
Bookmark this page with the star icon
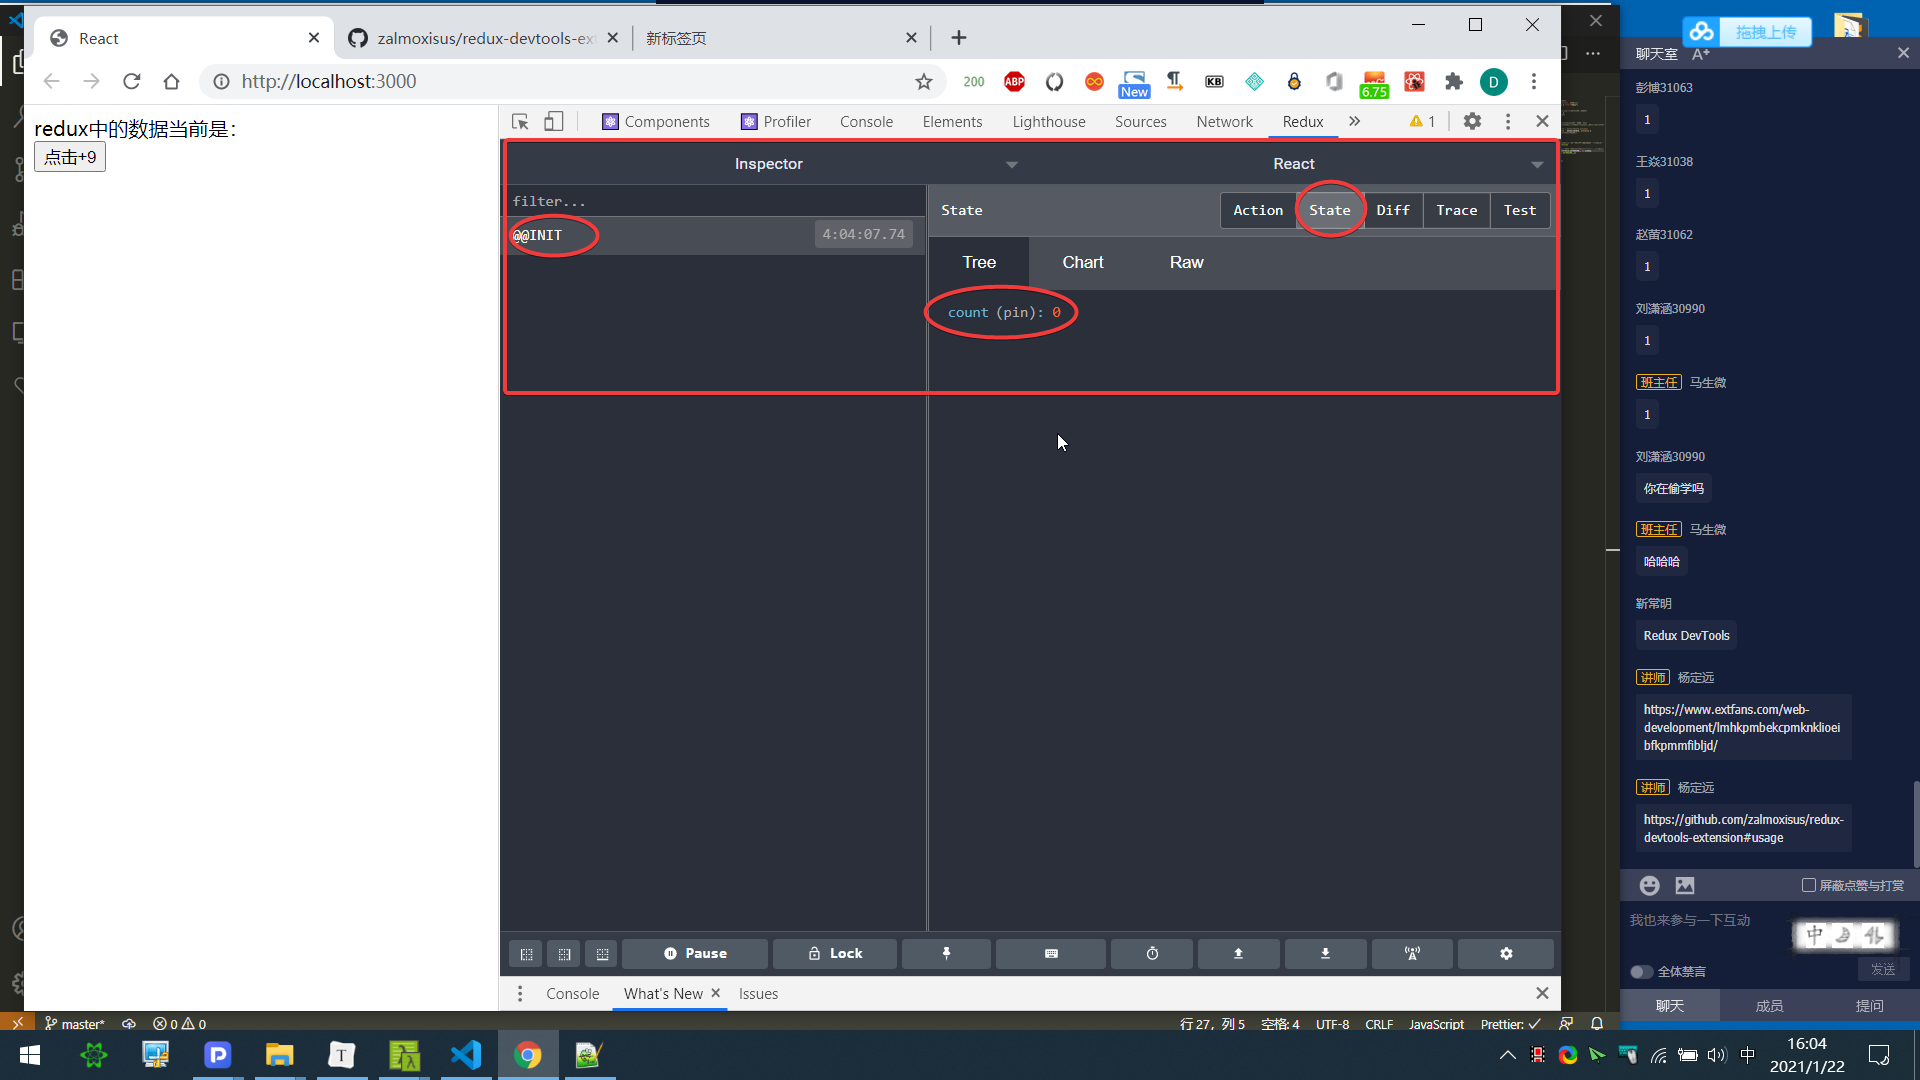924,81
